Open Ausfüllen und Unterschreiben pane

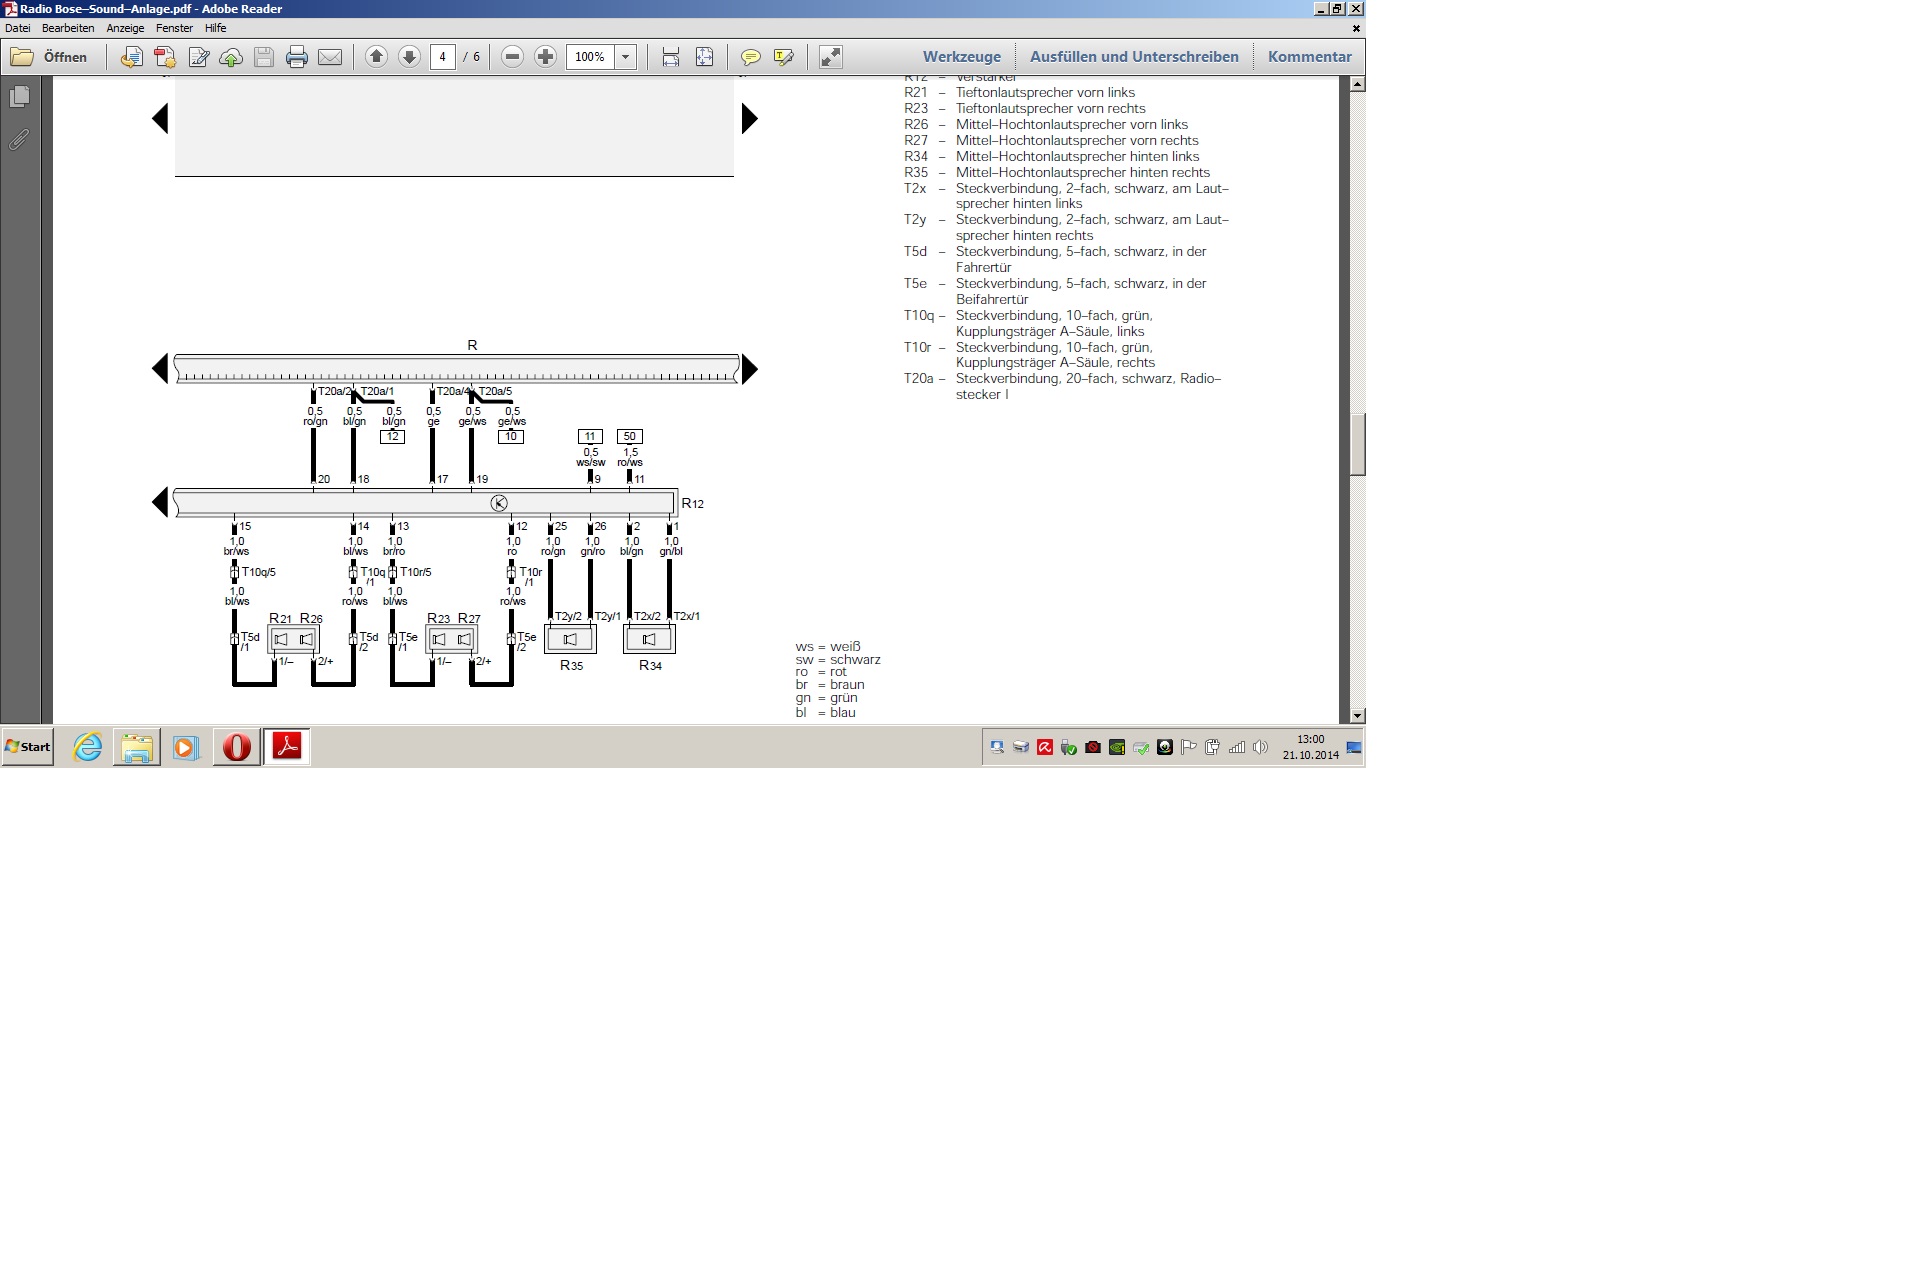pyautogui.click(x=1134, y=57)
